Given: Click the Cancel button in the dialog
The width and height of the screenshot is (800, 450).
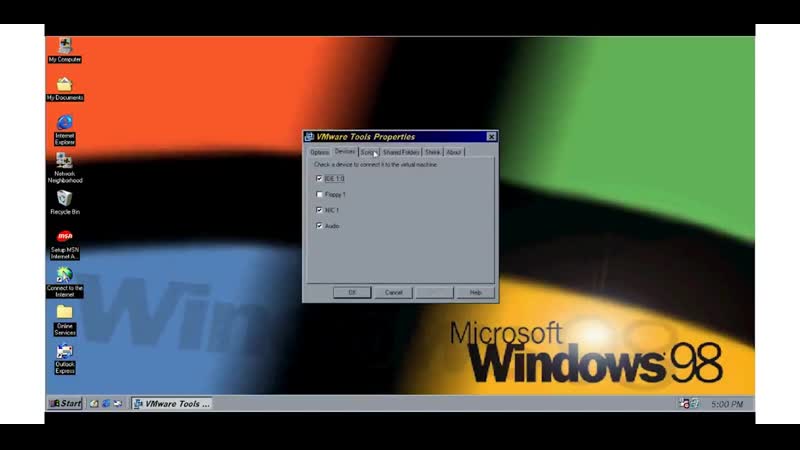Looking at the screenshot, I should (393, 292).
